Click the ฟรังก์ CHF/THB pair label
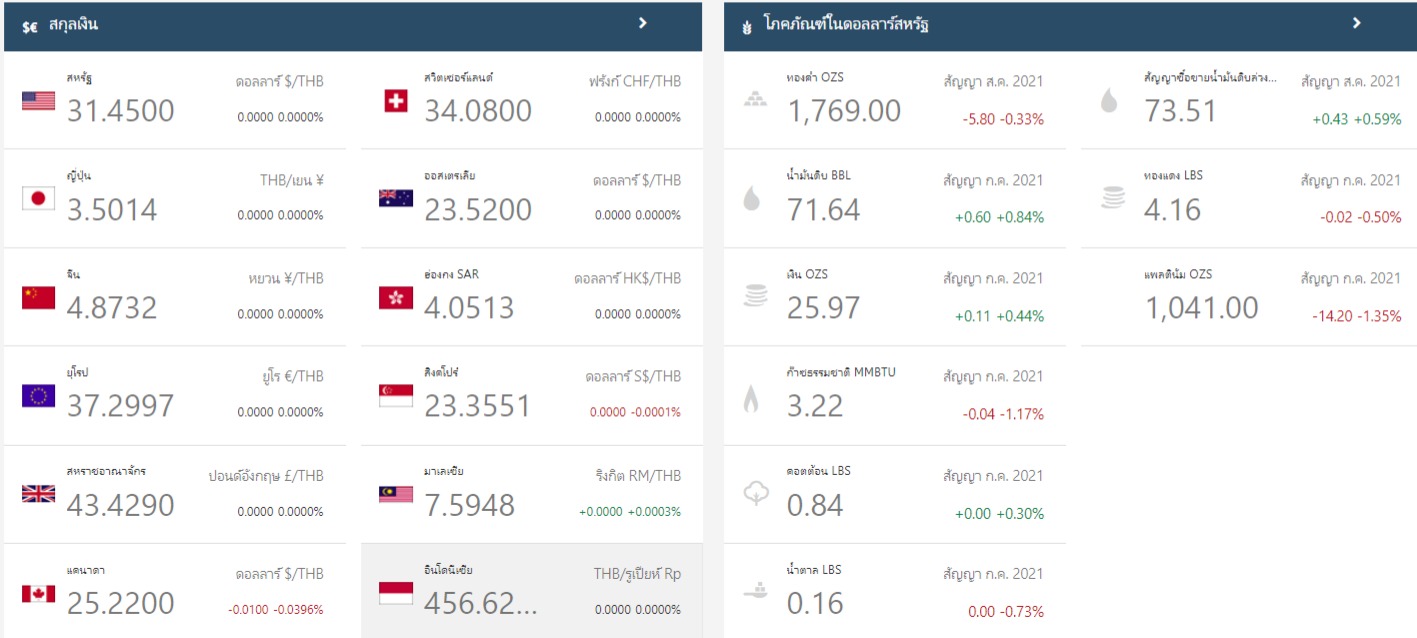 coord(635,81)
